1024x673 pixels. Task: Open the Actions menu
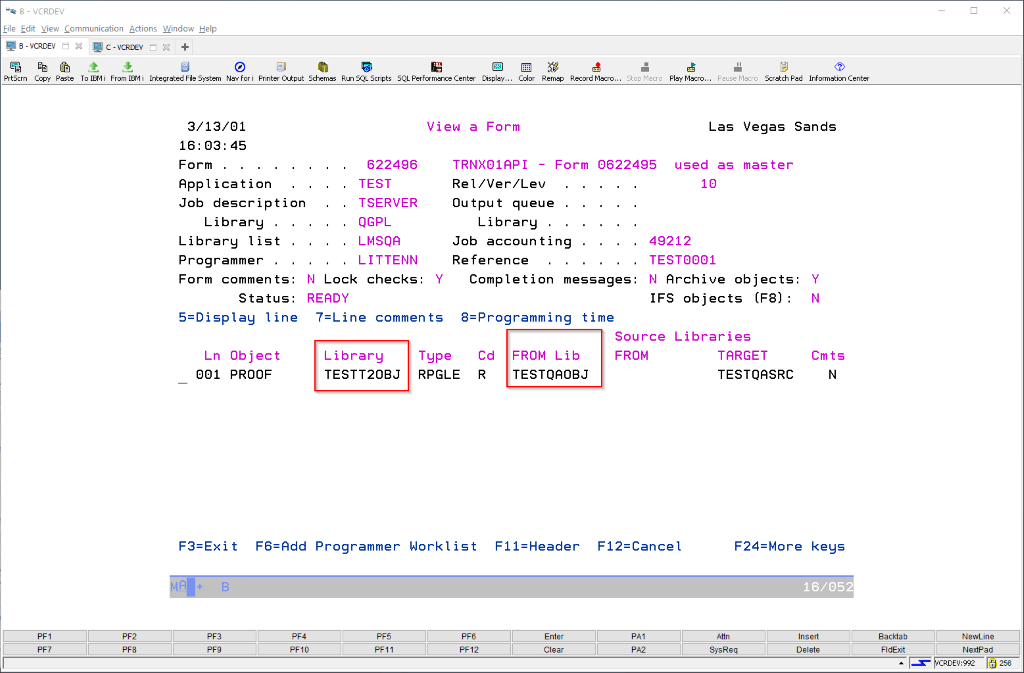tap(143, 29)
